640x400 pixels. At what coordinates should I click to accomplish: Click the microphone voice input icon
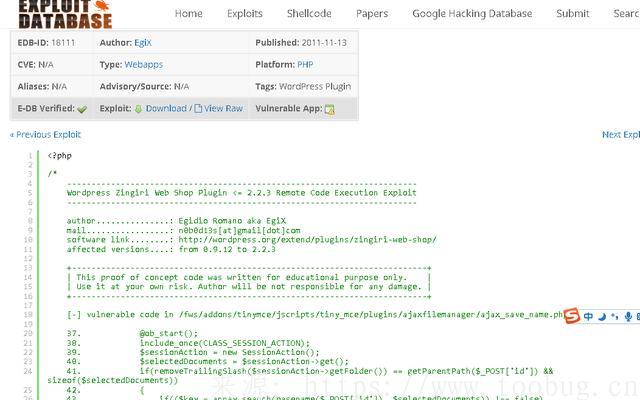point(627,317)
